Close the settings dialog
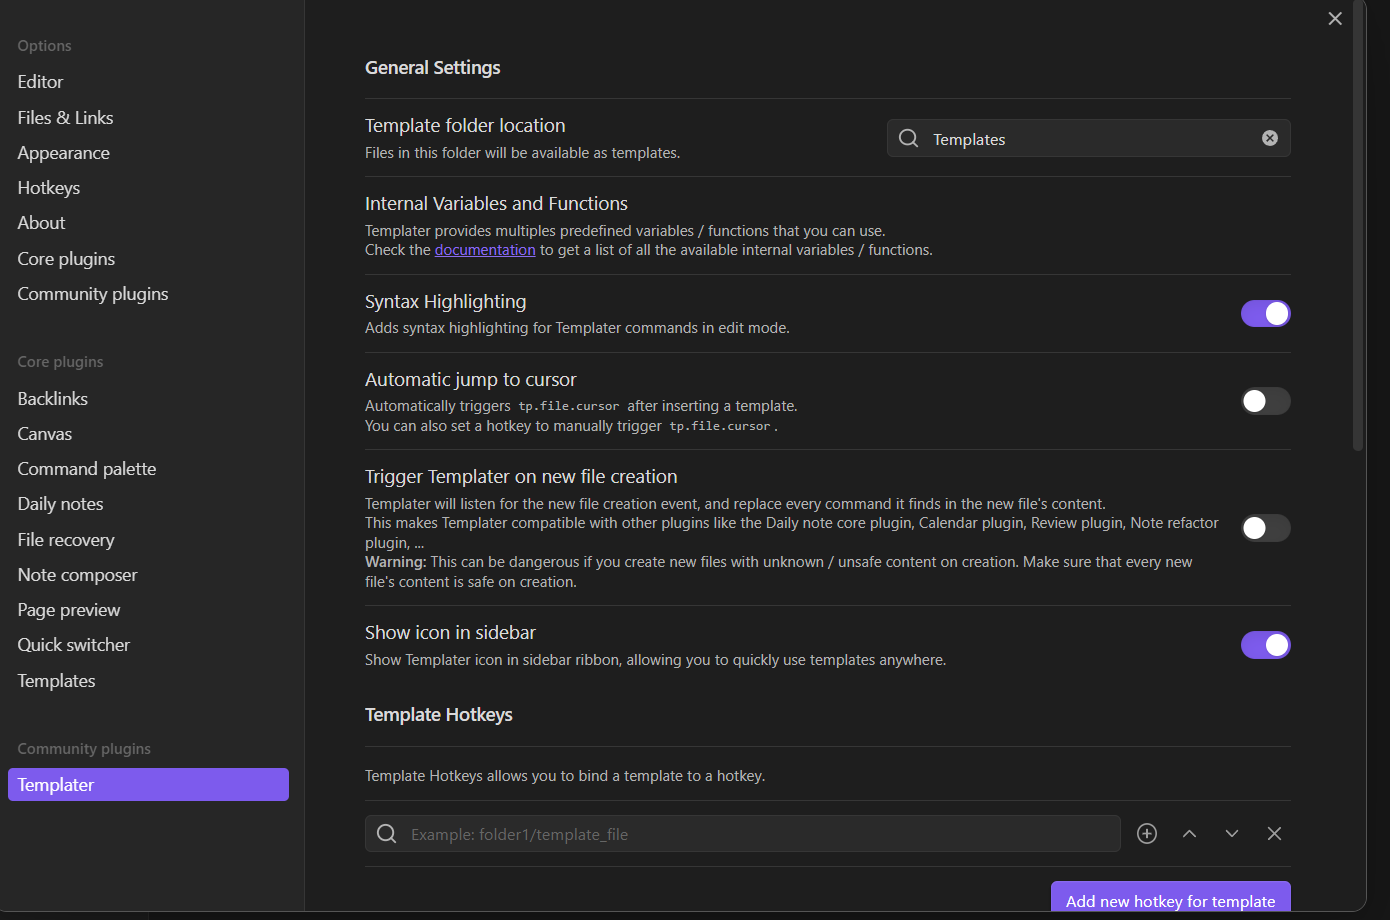Image resolution: width=1390 pixels, height=920 pixels. click(1335, 19)
